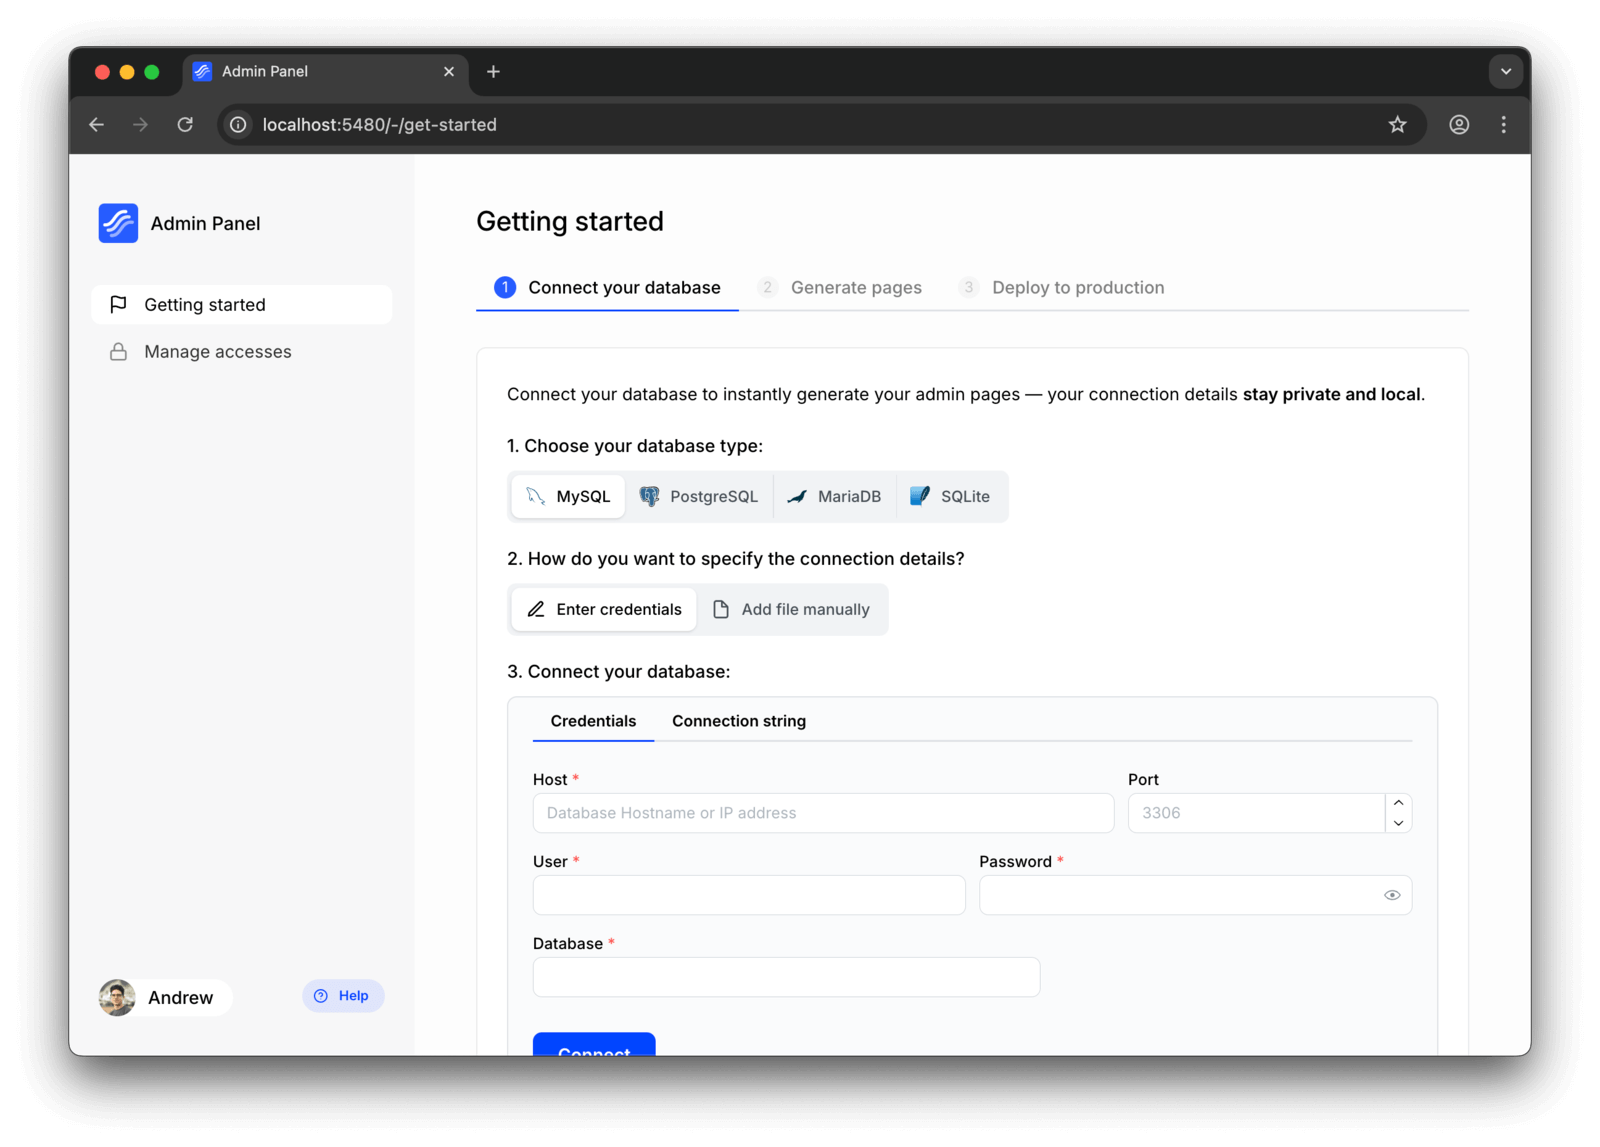Click the blue Connect button
The height and width of the screenshot is (1147, 1600).
coord(594,1045)
